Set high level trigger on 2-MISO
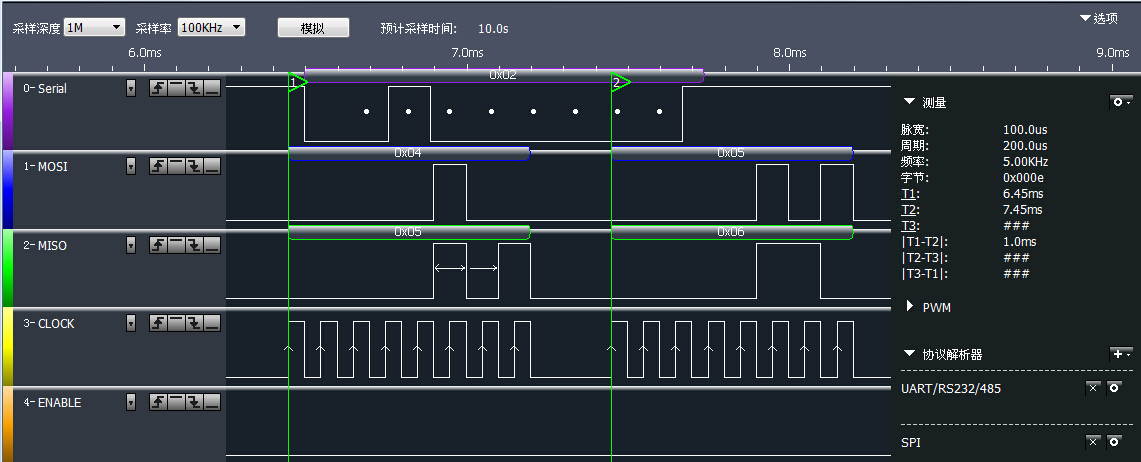1141x462 pixels. [176, 245]
